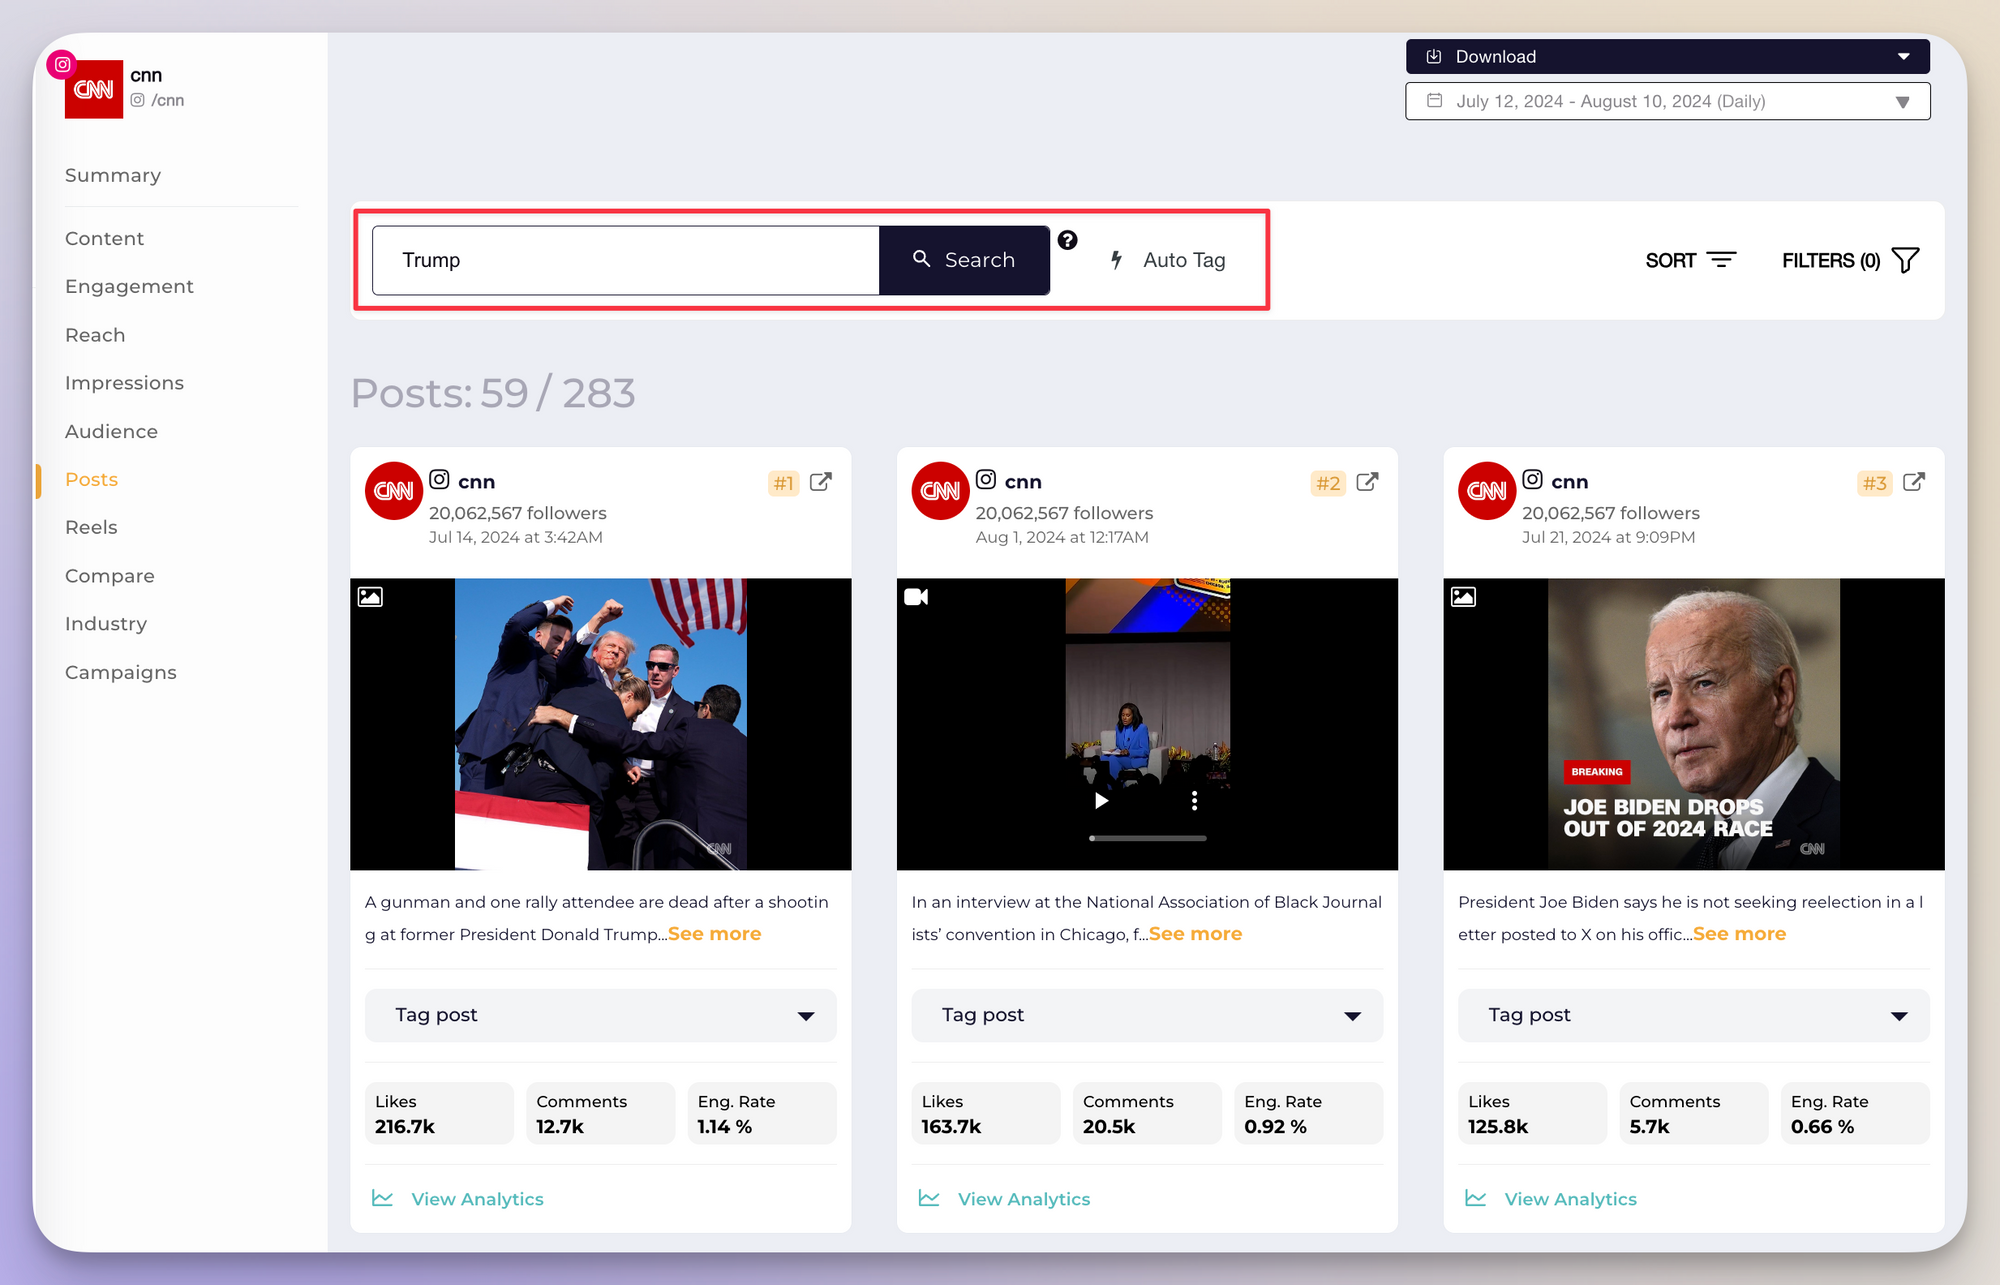
Task: Select Posts in sidebar
Action: click(x=91, y=479)
